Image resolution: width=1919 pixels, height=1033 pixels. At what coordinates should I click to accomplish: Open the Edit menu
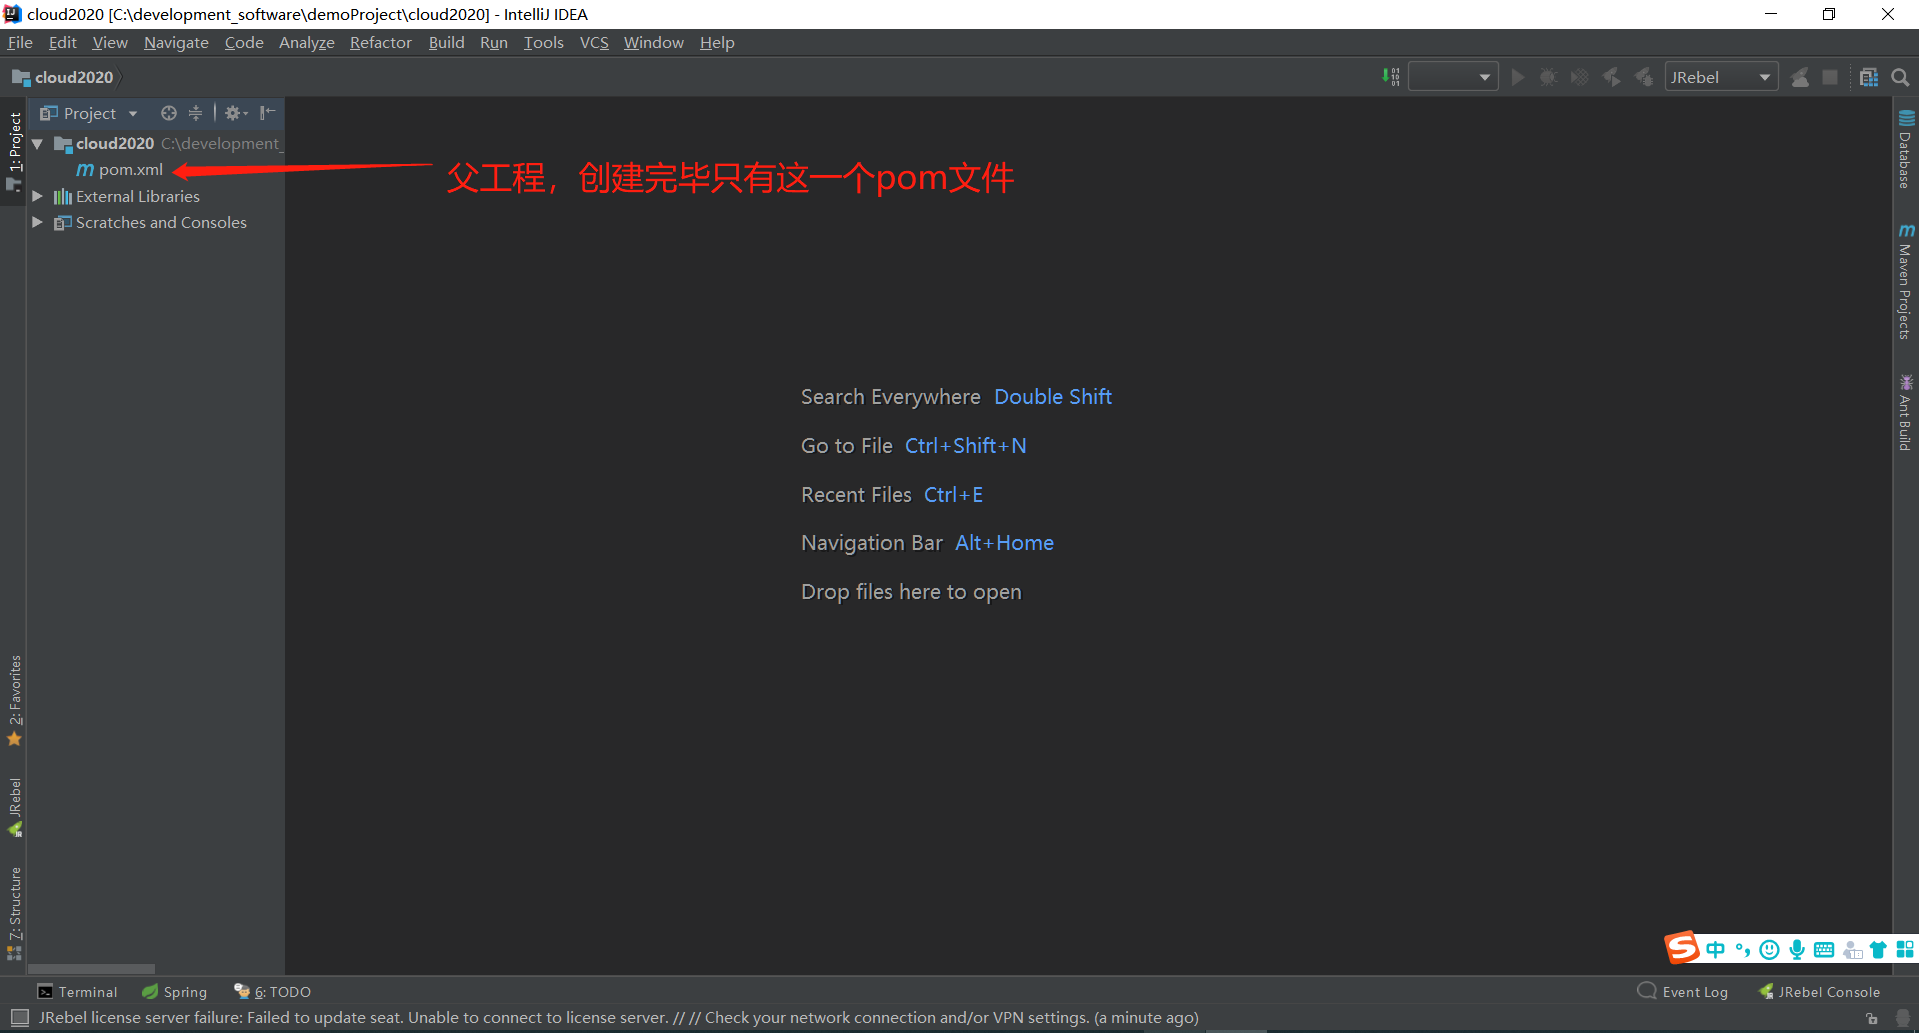coord(62,43)
